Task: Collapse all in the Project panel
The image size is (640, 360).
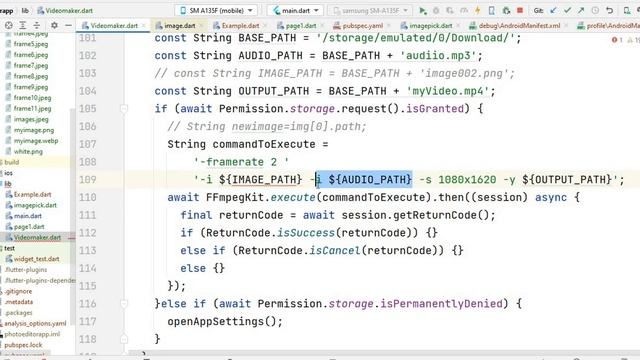Action: point(36,25)
